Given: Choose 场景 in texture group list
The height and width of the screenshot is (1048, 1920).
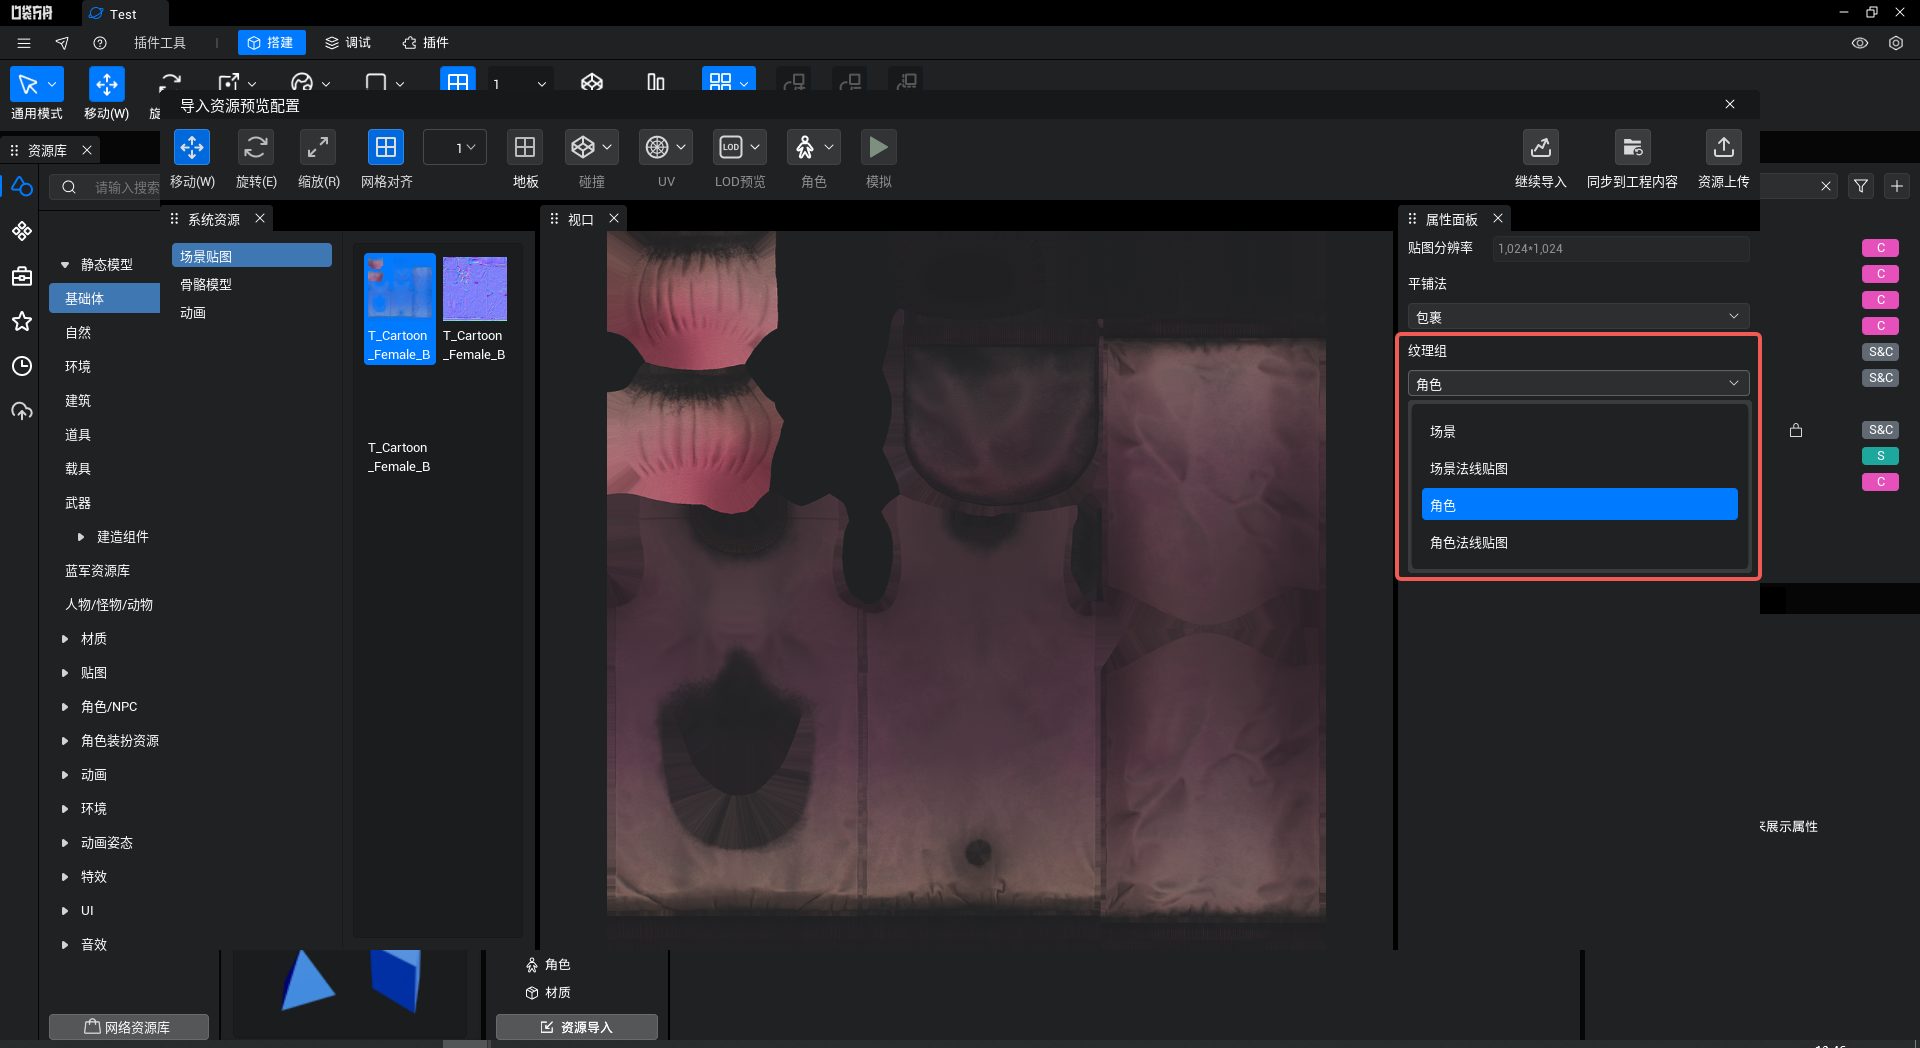Looking at the screenshot, I should pyautogui.click(x=1579, y=432).
